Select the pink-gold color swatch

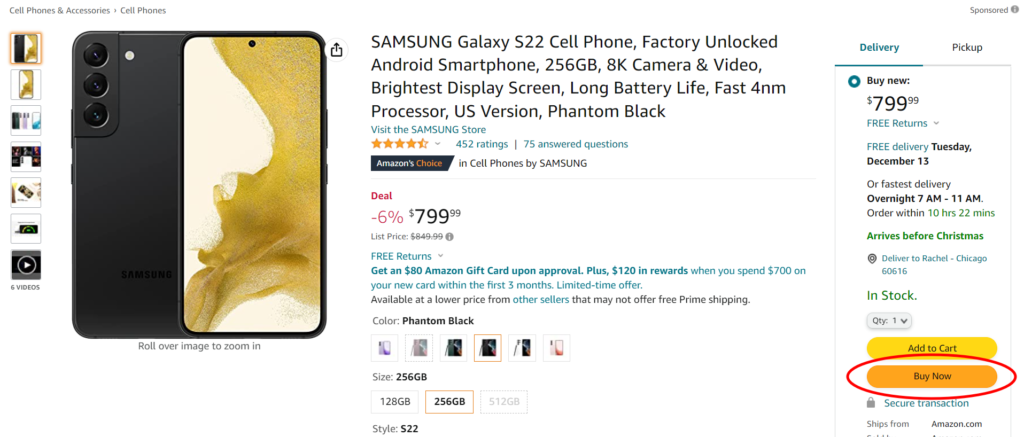click(x=556, y=347)
